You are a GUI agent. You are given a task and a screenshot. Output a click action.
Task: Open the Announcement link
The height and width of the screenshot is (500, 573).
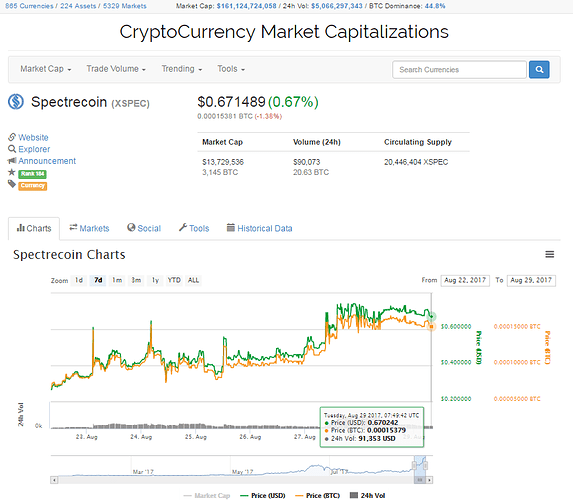pos(47,161)
